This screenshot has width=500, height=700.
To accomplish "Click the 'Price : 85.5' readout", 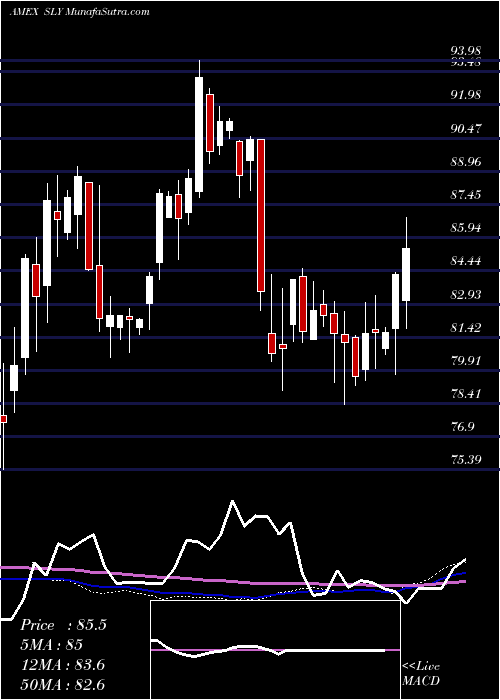I will click(x=63, y=625).
